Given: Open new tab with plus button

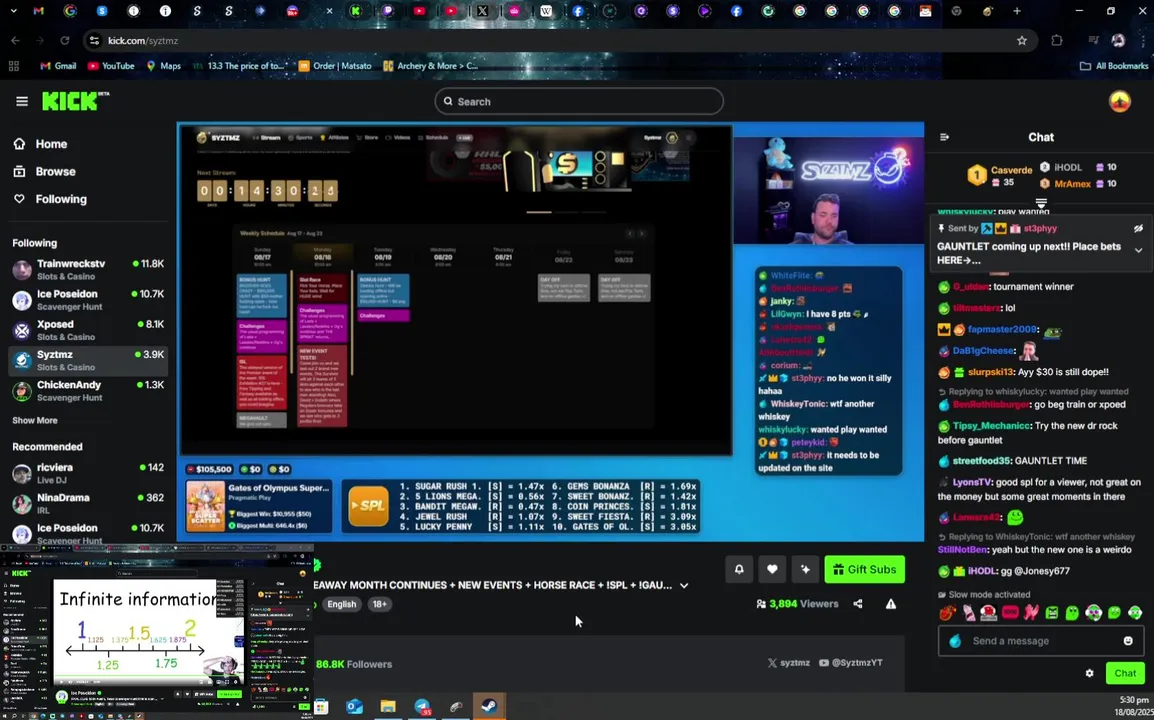Looking at the screenshot, I should pyautogui.click(x=1017, y=11).
